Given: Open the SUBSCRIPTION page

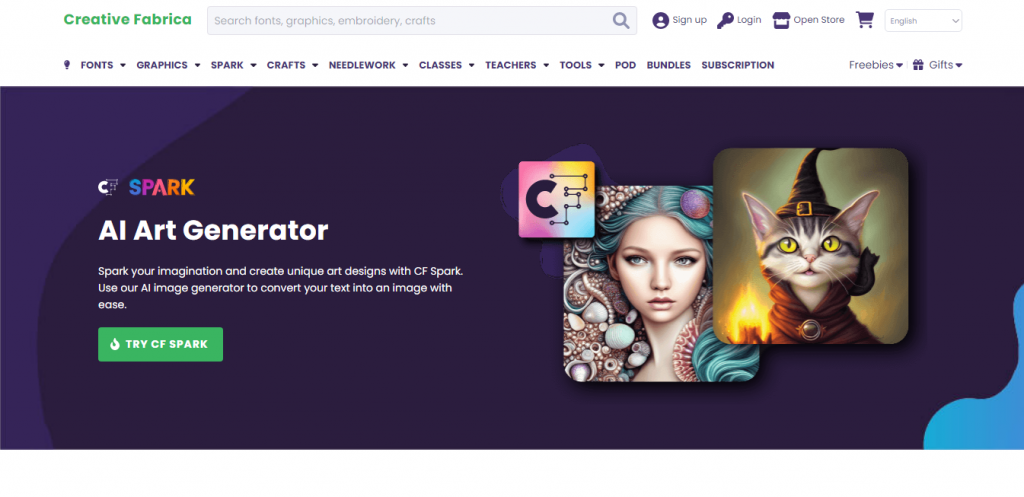Looking at the screenshot, I should coord(738,65).
